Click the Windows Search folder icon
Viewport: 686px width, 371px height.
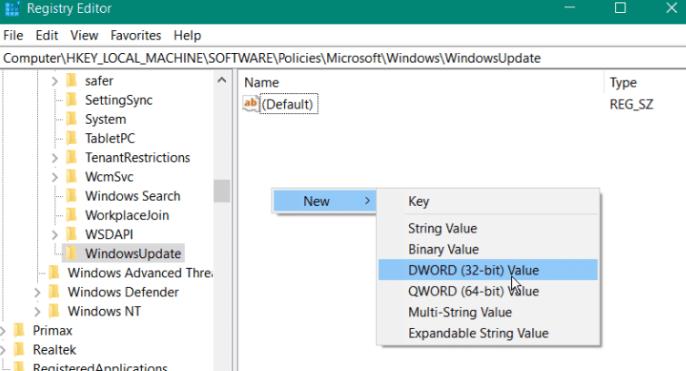pos(71,196)
